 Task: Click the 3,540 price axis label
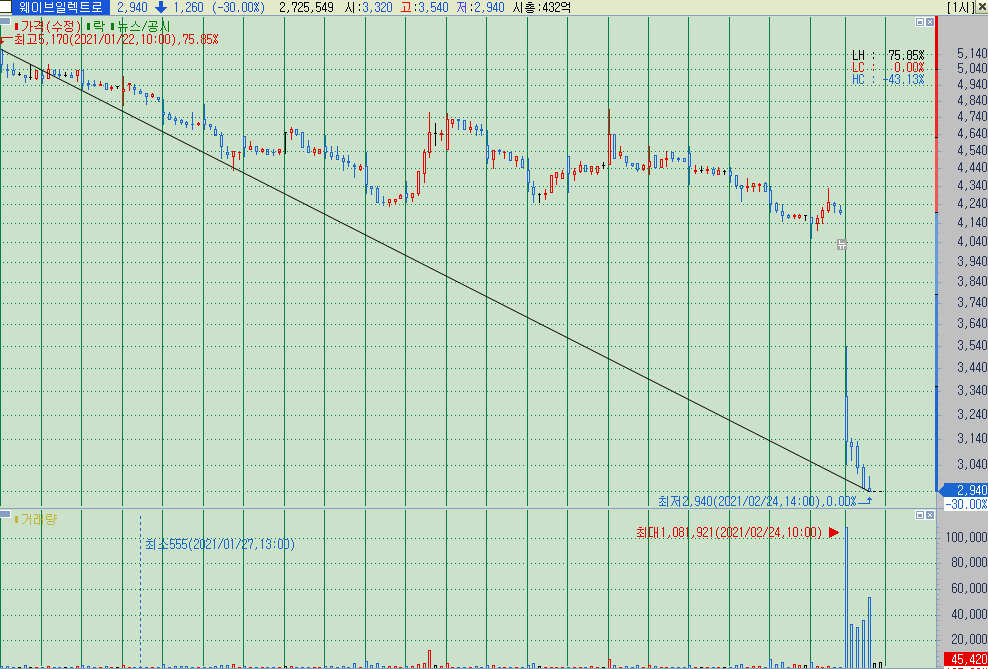point(971,346)
